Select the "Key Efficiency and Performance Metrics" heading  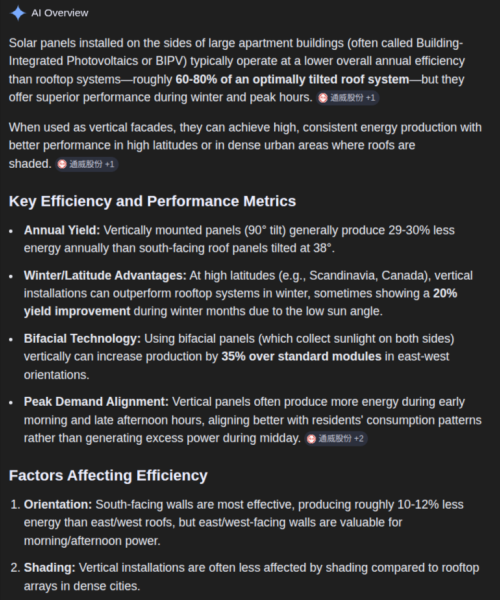[x=152, y=201]
